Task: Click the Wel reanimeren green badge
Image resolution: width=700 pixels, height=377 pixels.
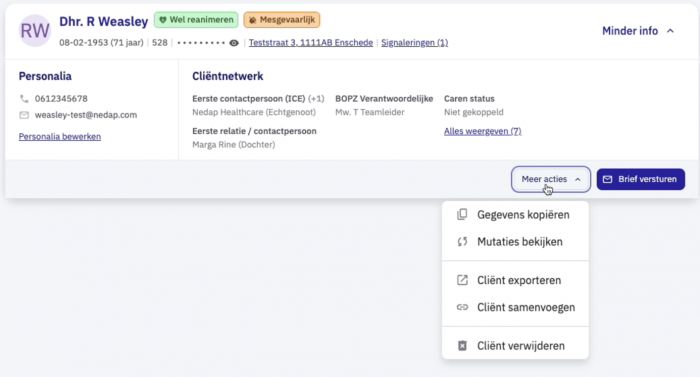Action: 196,20
